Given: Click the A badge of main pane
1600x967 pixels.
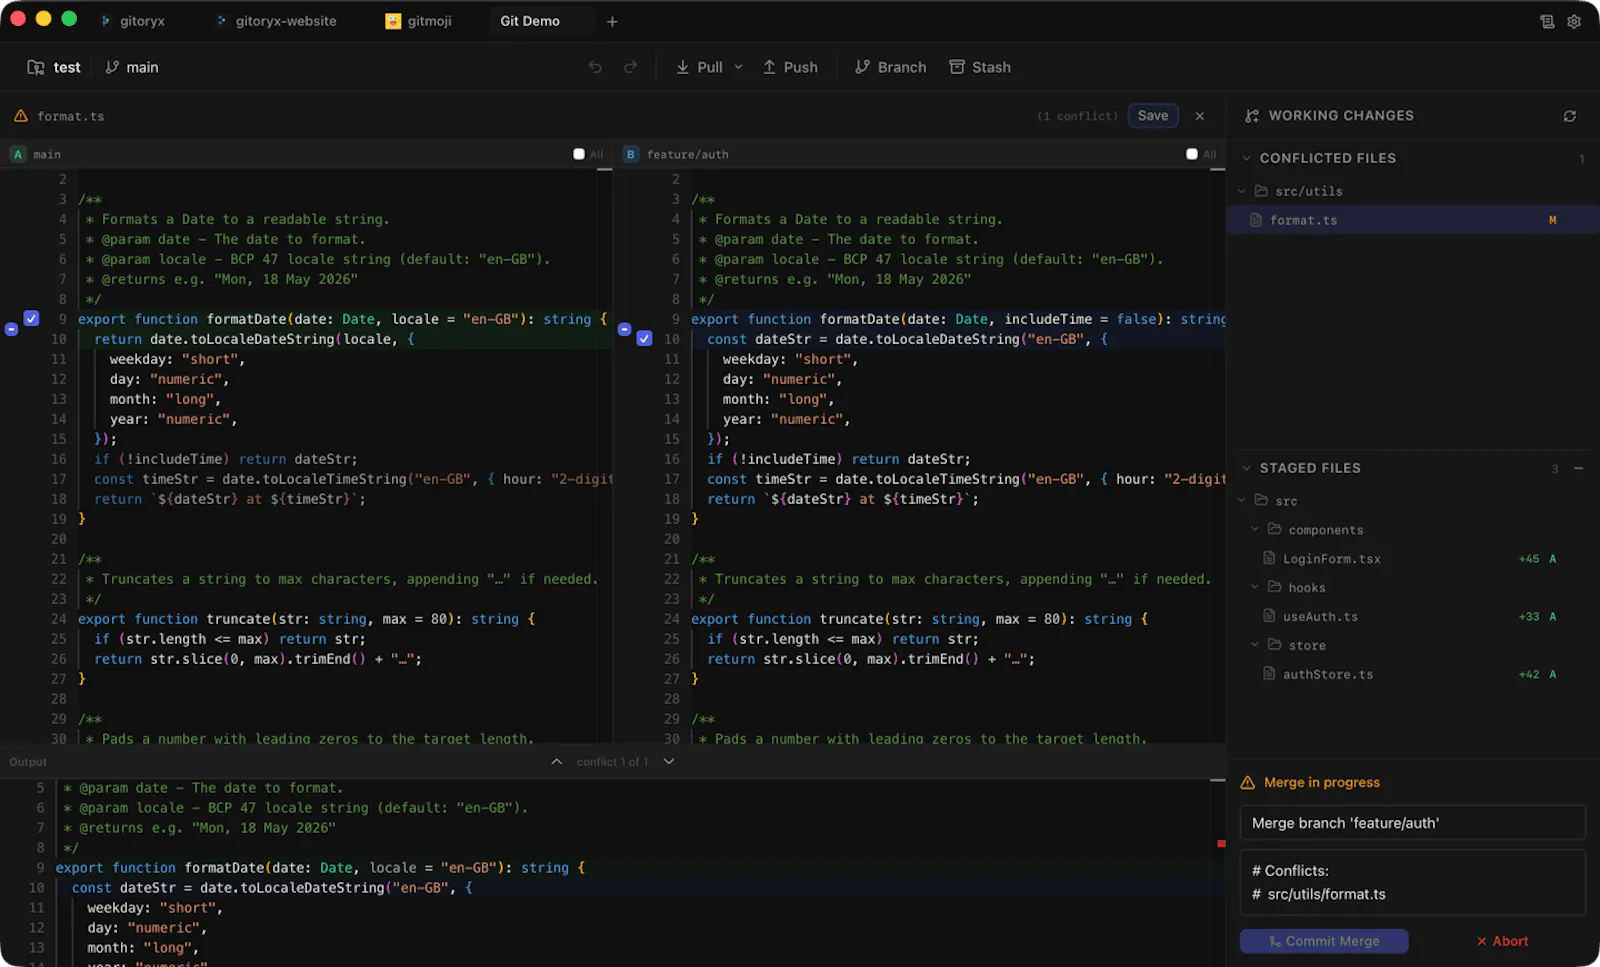Looking at the screenshot, I should [x=18, y=154].
